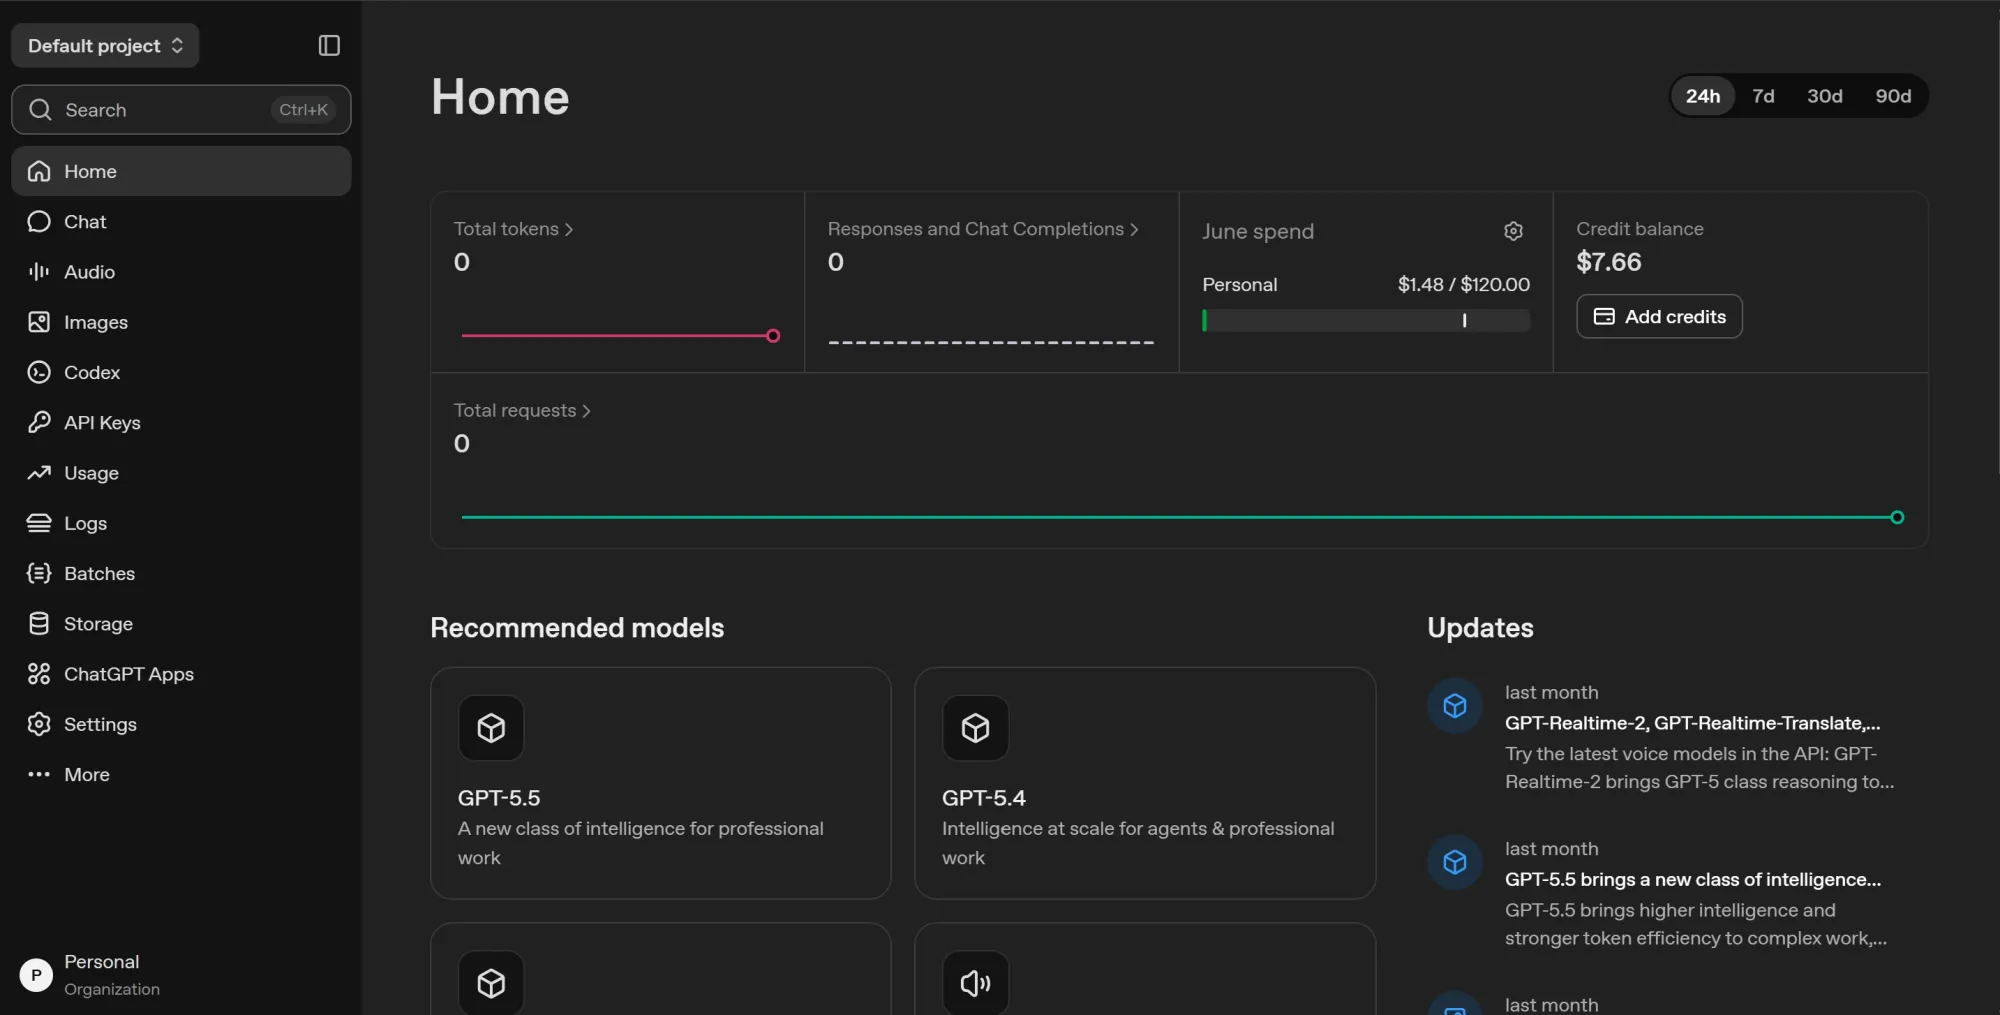This screenshot has height=1015, width=2000.
Task: Click the Recommended models heading
Action: click(577, 628)
